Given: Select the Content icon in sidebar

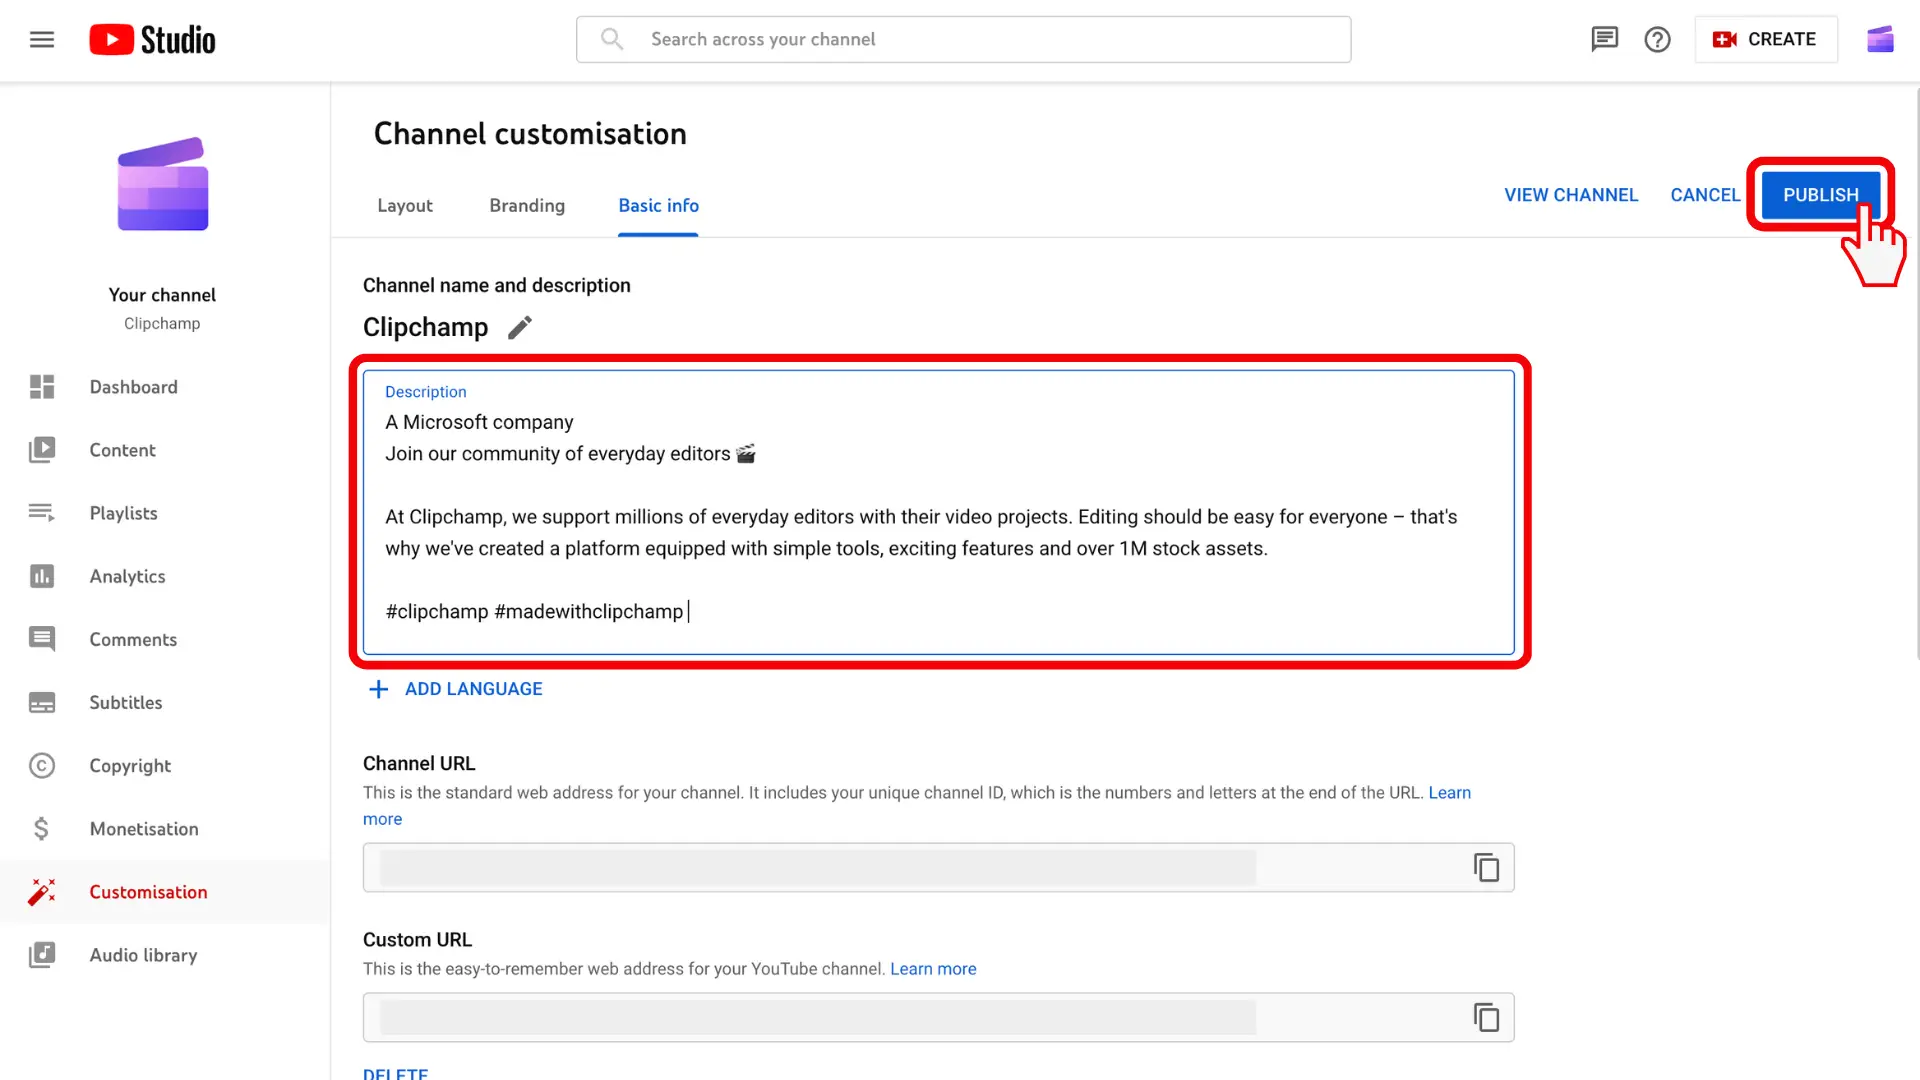Looking at the screenshot, I should [41, 450].
